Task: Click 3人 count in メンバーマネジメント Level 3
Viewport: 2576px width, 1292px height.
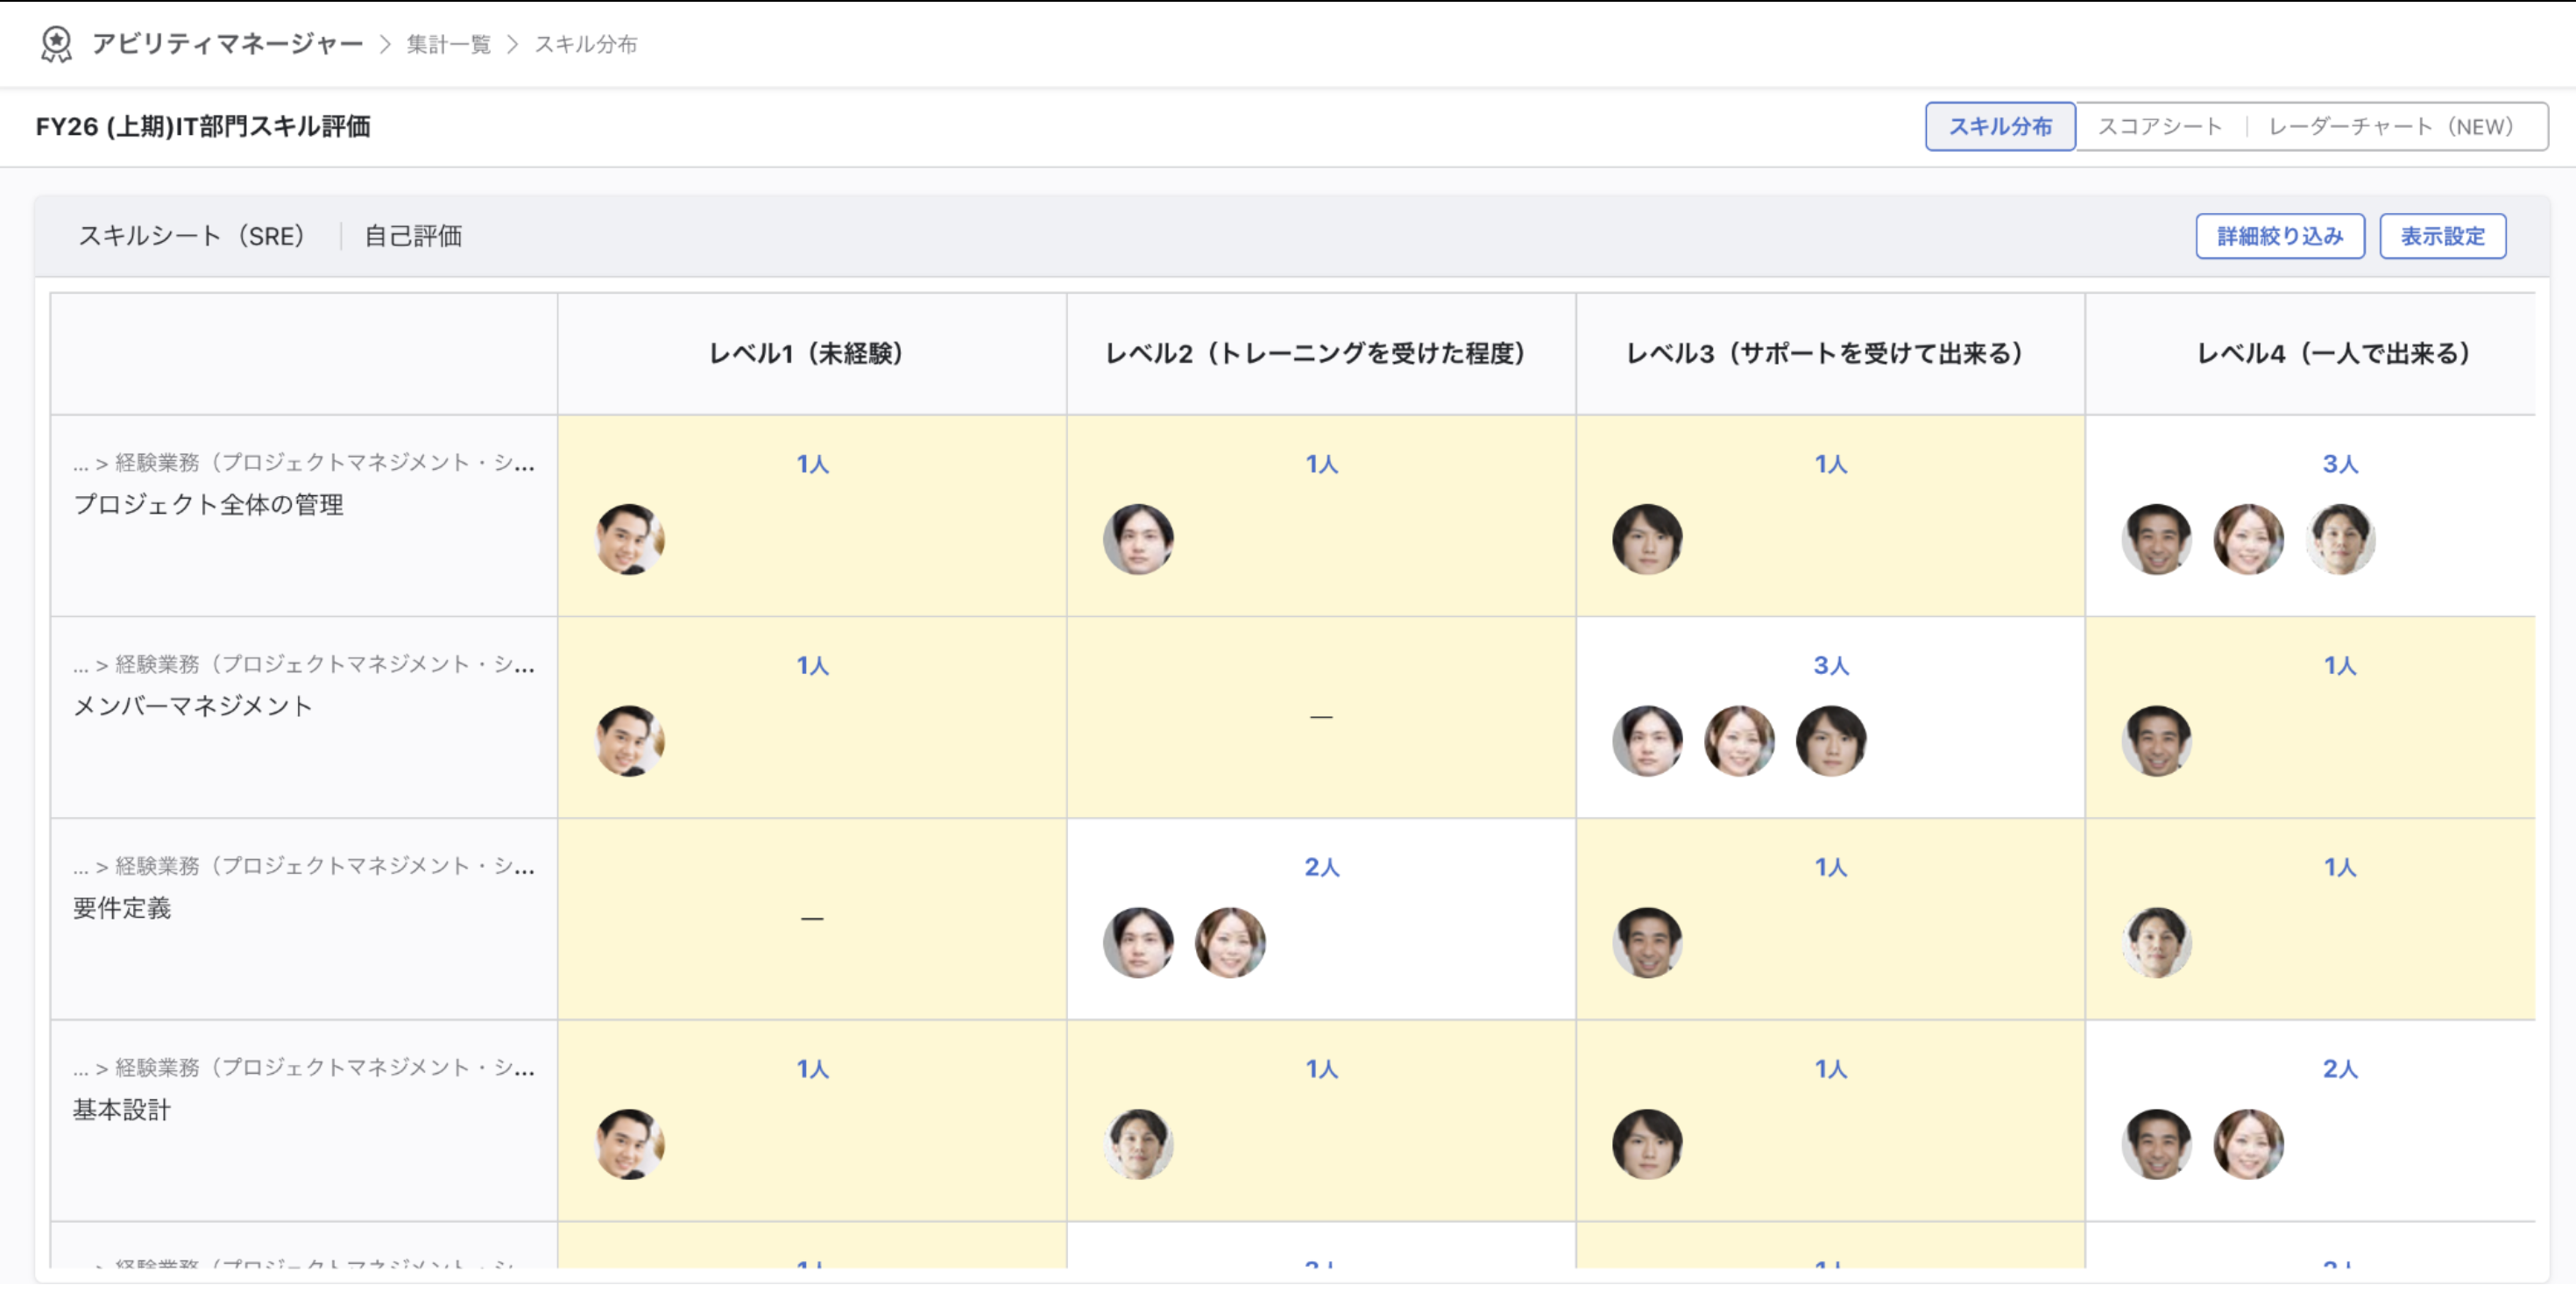Action: click(x=1831, y=665)
